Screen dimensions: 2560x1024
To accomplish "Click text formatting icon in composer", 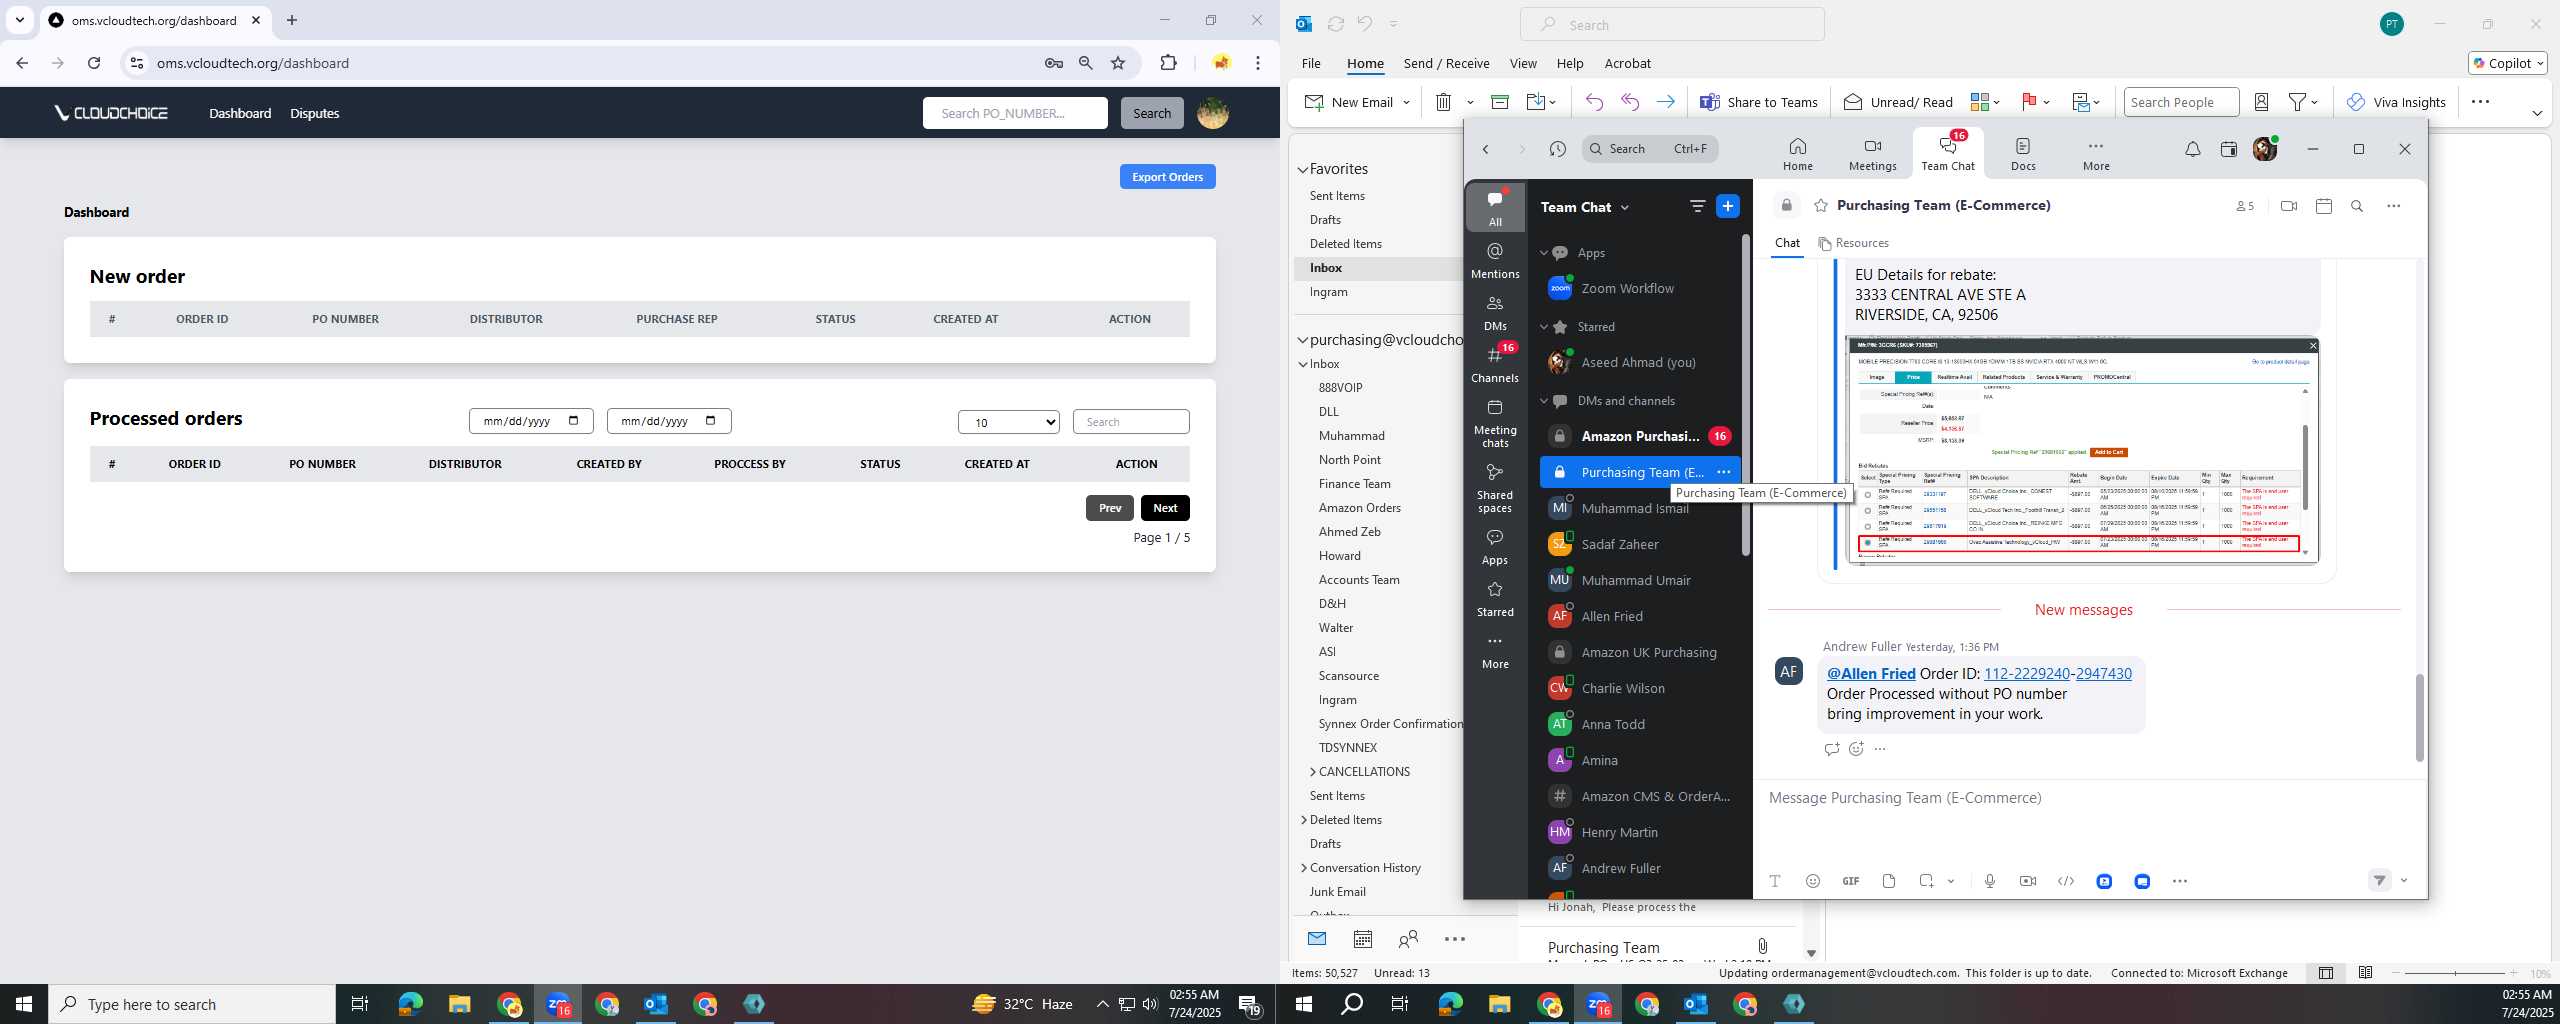I will click(x=1774, y=881).
